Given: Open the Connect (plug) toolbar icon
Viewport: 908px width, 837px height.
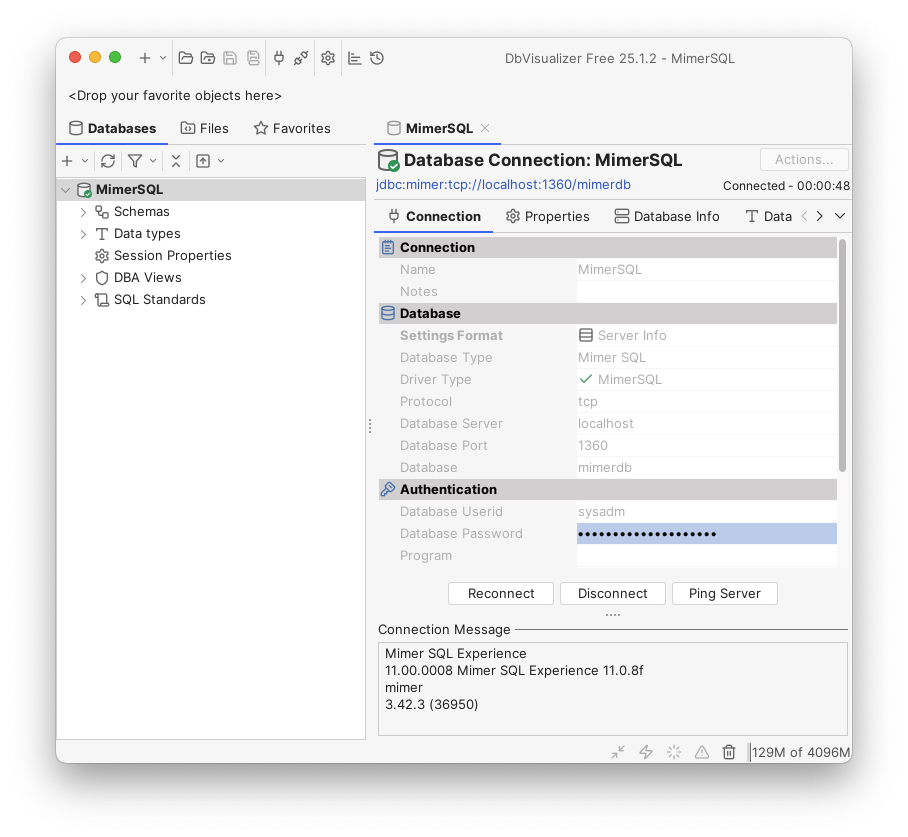Looking at the screenshot, I should (278, 57).
